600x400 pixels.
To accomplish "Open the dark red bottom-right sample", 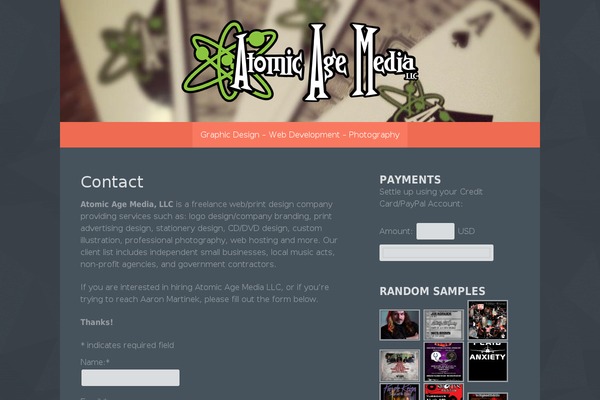I will coord(488,397).
